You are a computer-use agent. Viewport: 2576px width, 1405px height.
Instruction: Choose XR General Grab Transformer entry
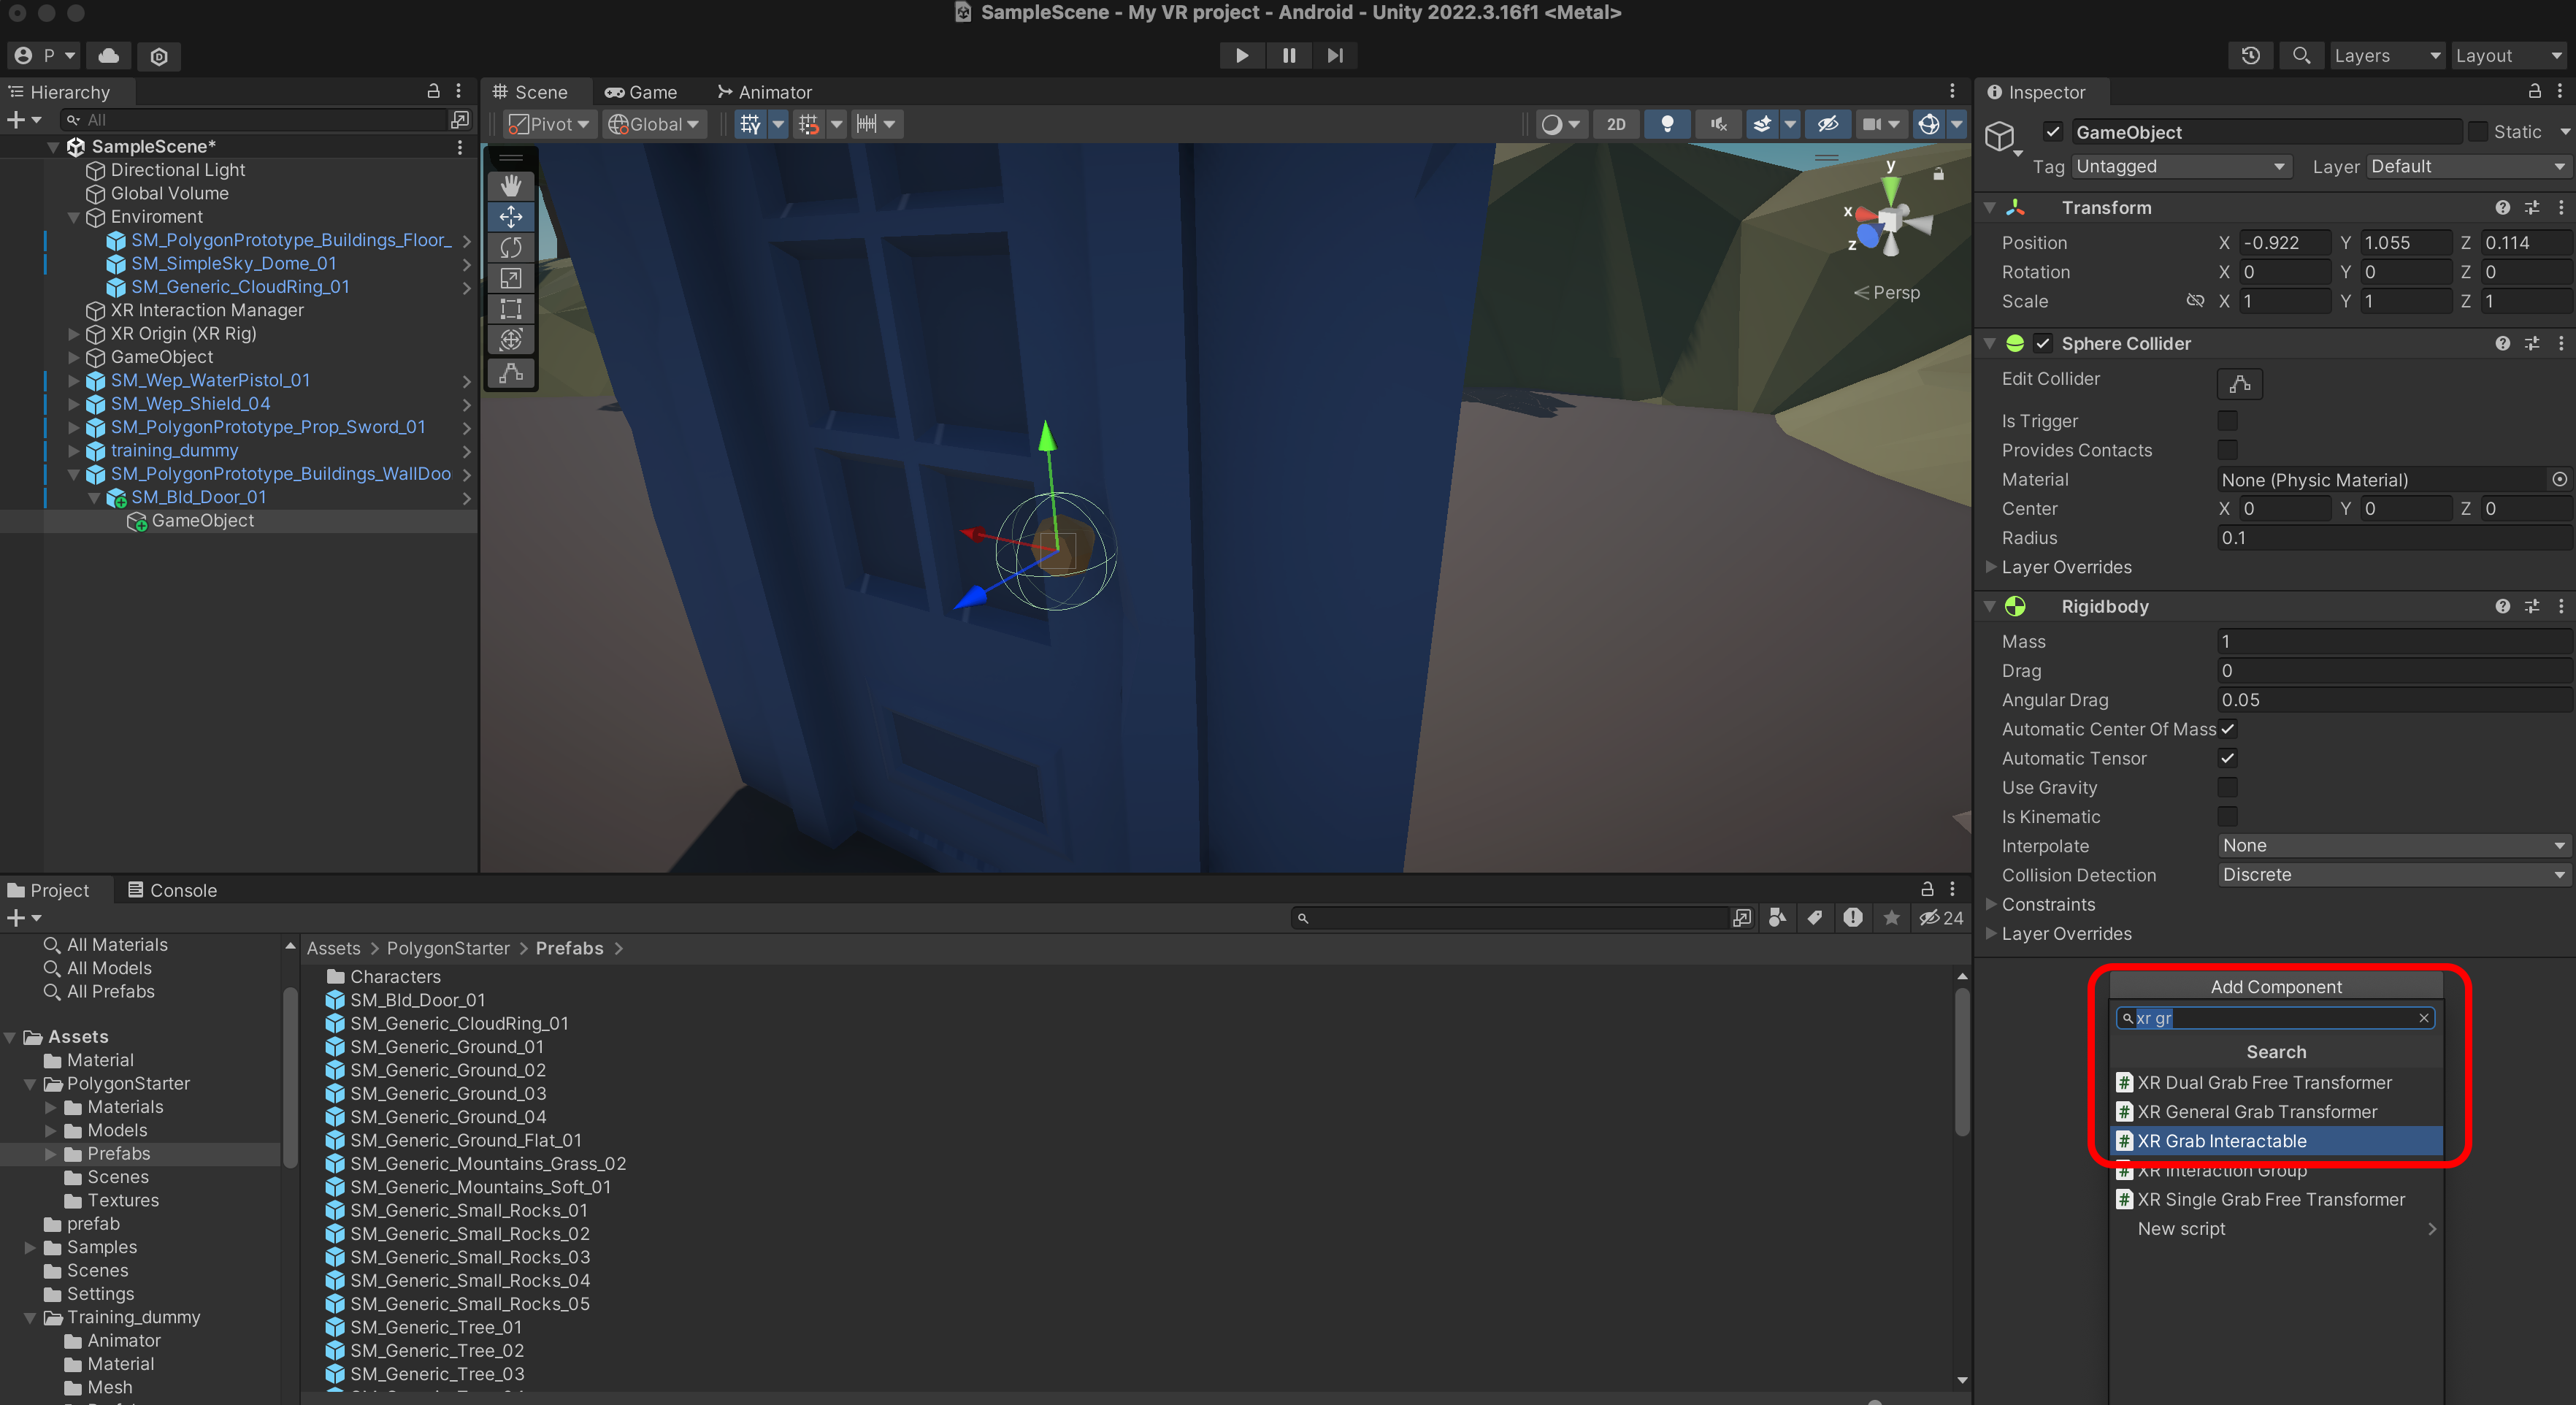click(2256, 1112)
